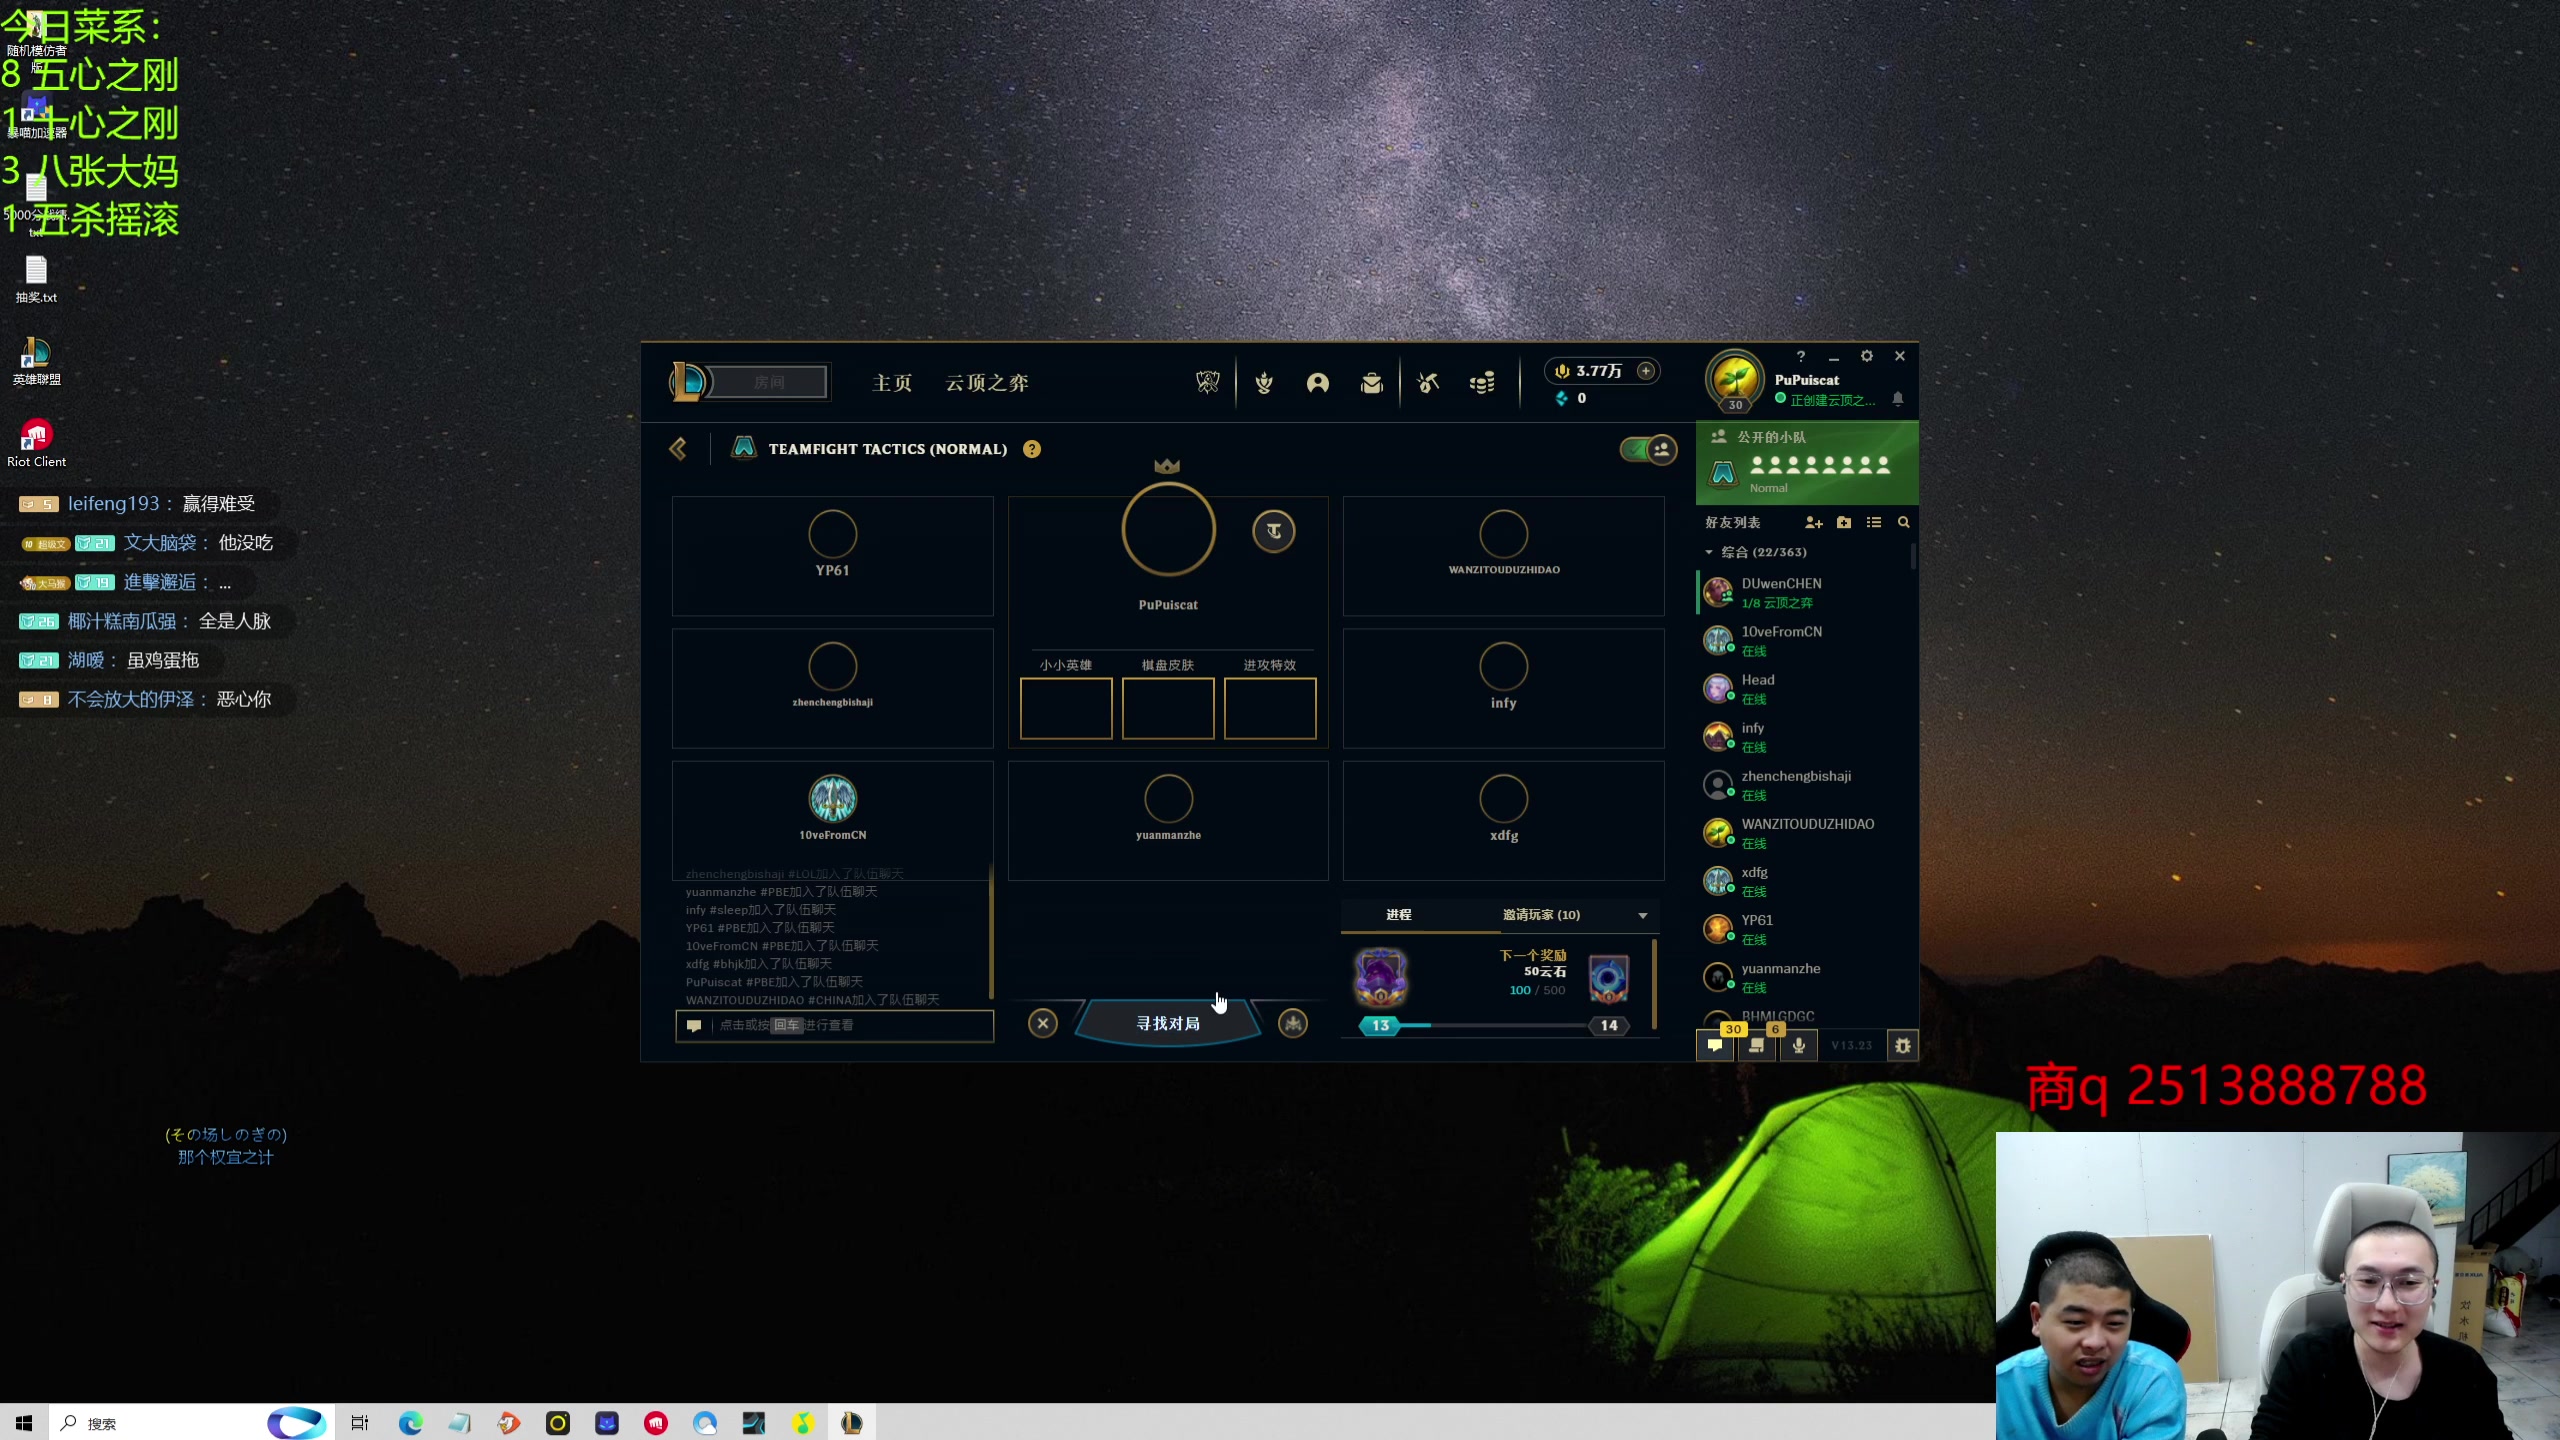Screen dimensions: 2560x1440
Task: Click the lobby game-mode help question mark
Action: pyautogui.click(x=1032, y=449)
